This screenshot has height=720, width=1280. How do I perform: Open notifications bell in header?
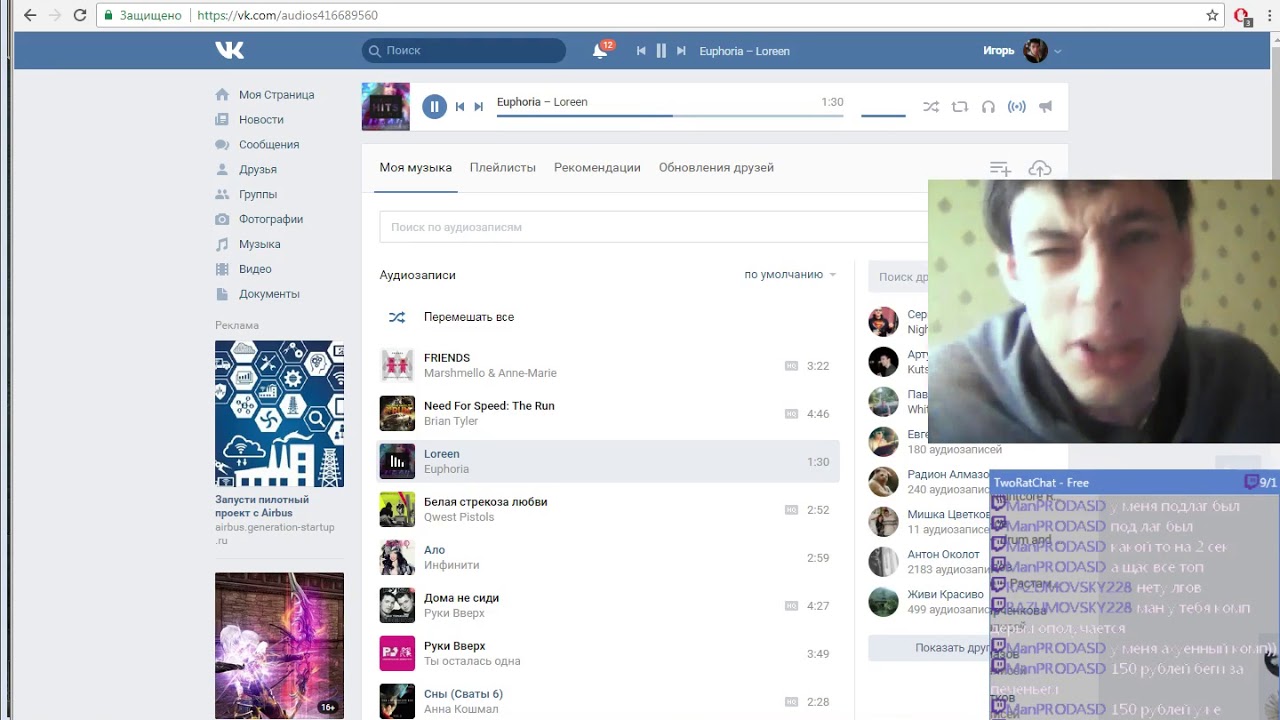600,51
